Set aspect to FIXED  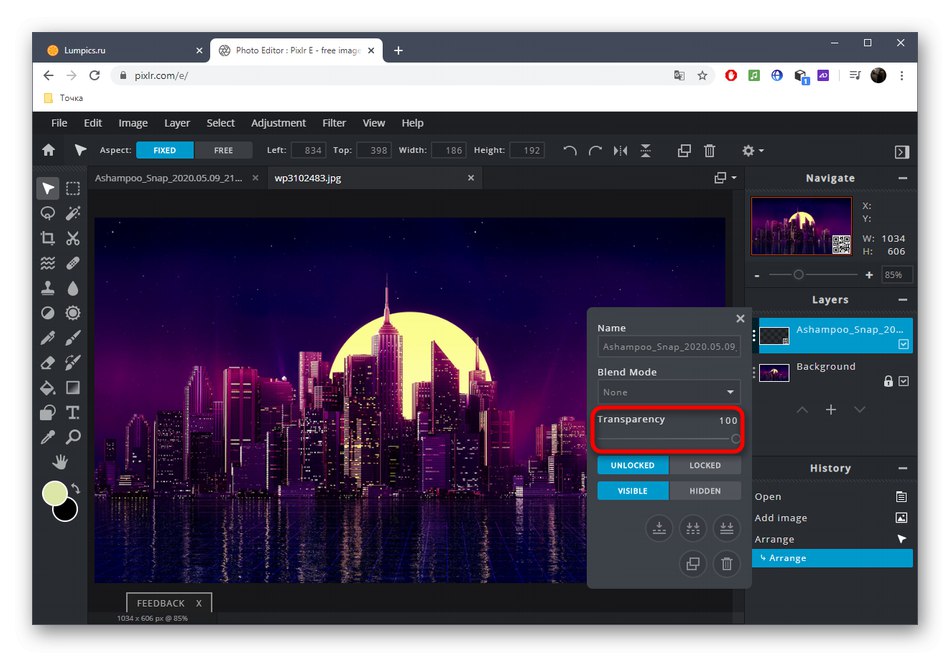point(165,150)
